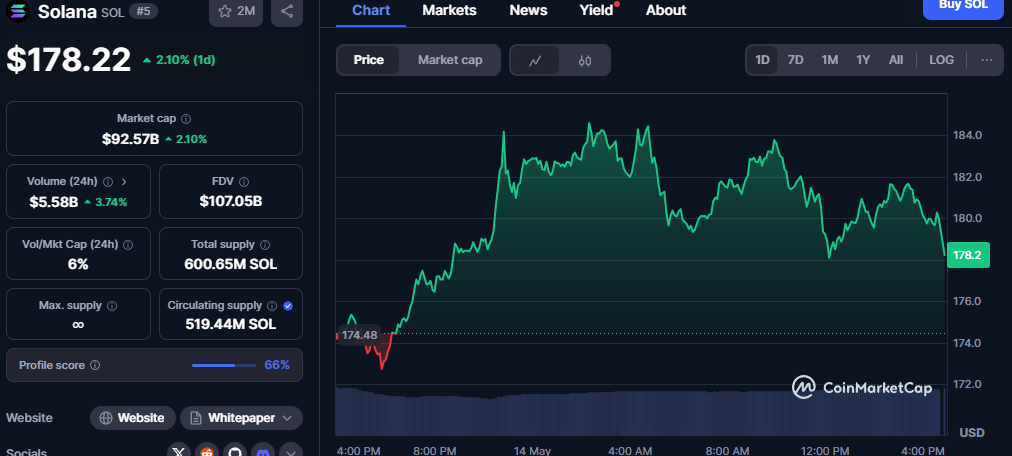Image resolution: width=1012 pixels, height=456 pixels.
Task: Show Max. supply info icon
Action: (x=112, y=306)
